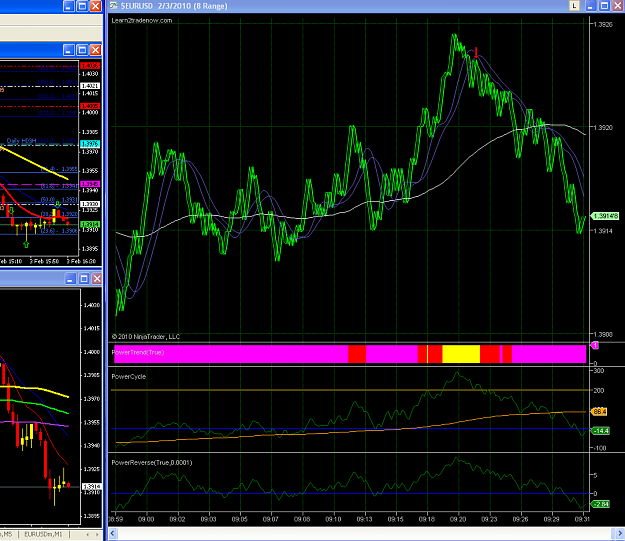
Task: Click the red 1.4005 price label
Action: [90, 106]
